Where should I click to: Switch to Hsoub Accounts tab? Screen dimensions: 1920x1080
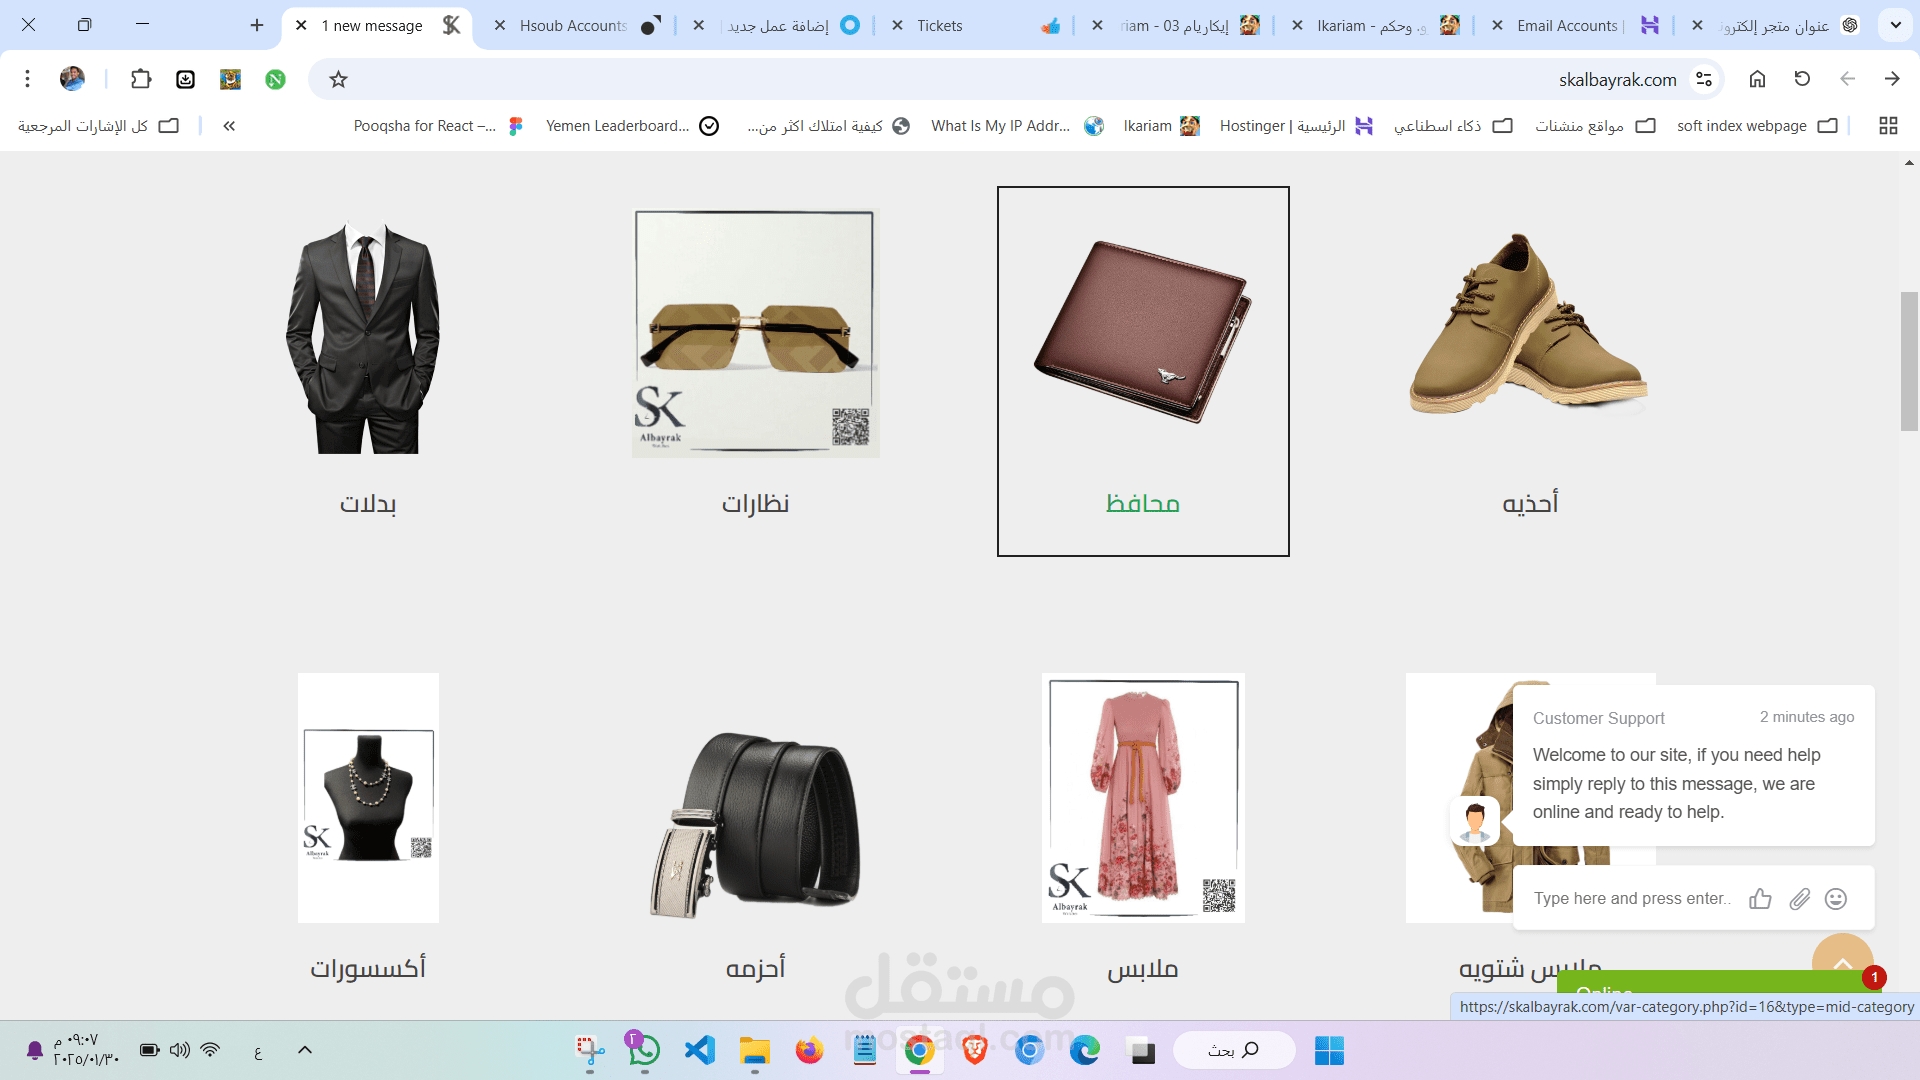tap(573, 26)
